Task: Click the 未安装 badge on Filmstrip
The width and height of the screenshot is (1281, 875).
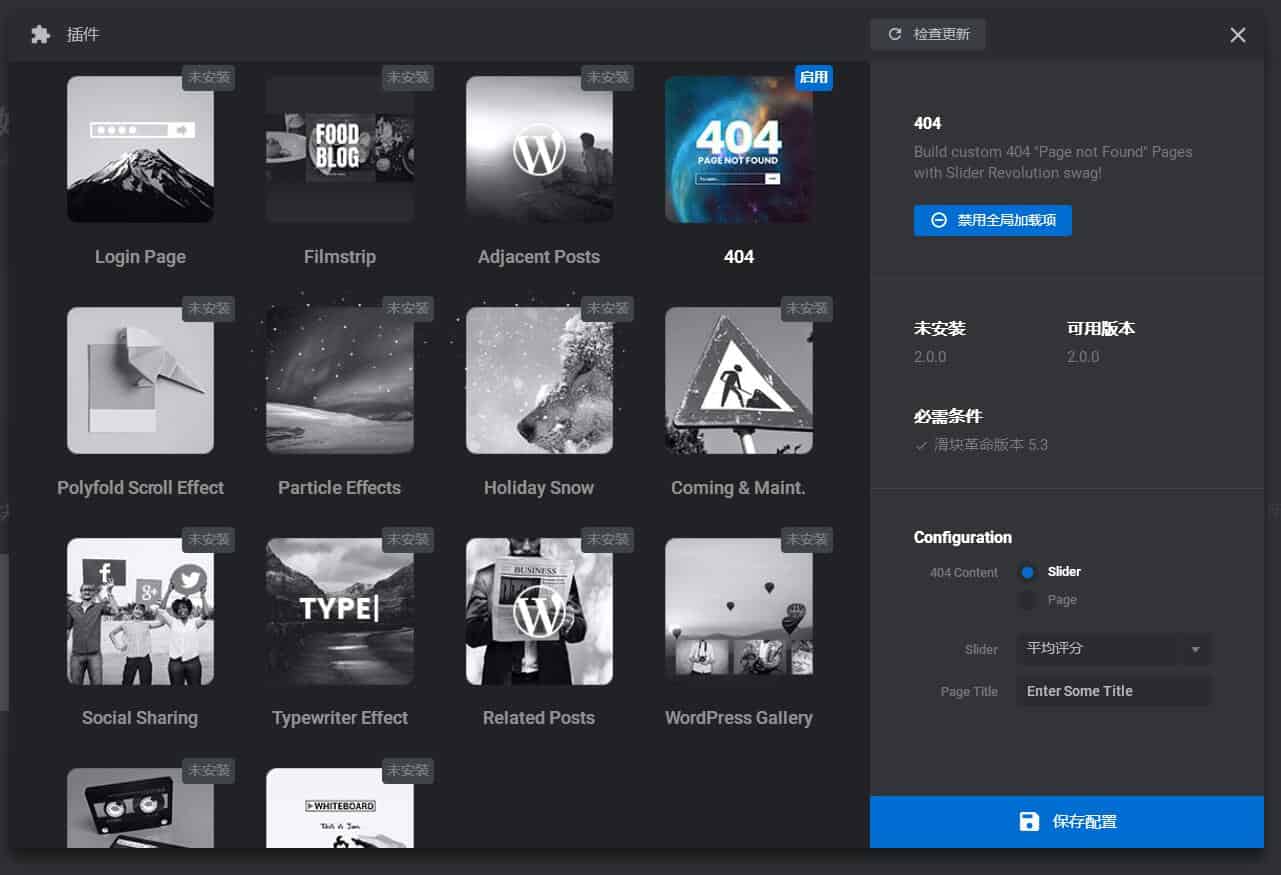Action: (408, 78)
